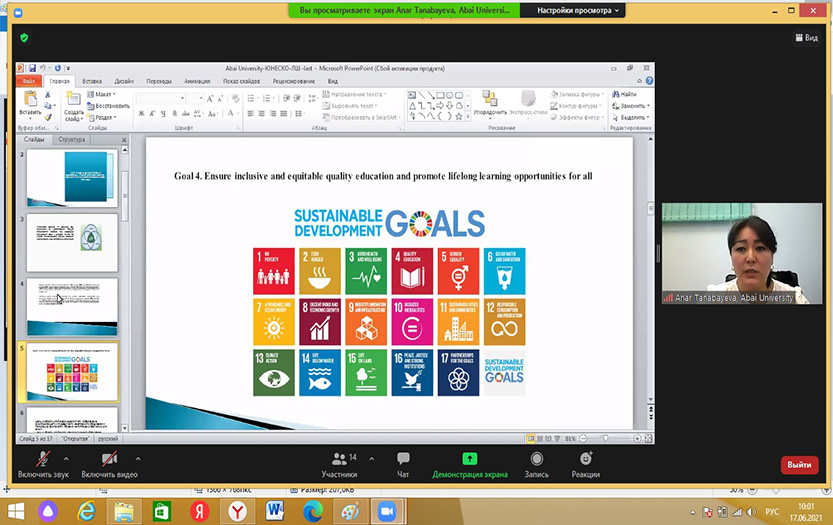Close the slides pane with X
The height and width of the screenshot is (525, 833).
[124, 140]
